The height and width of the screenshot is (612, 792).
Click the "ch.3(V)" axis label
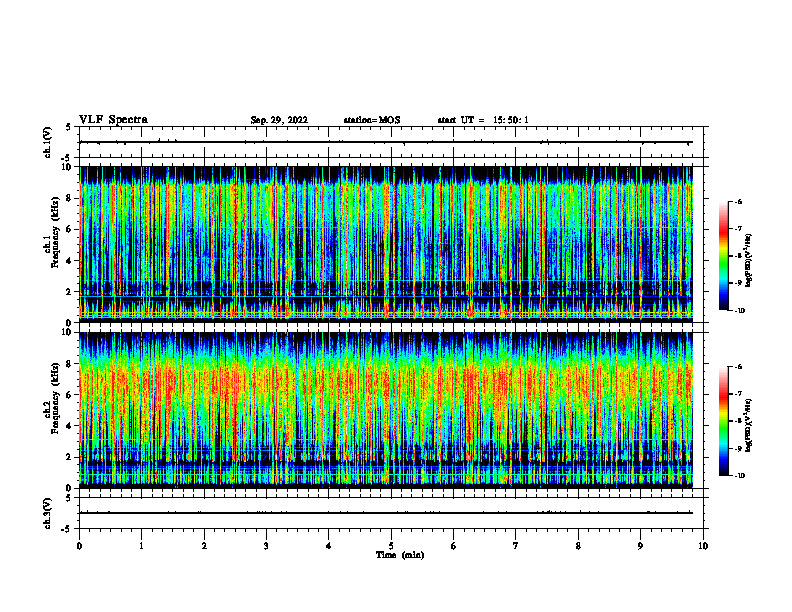tap(48, 513)
